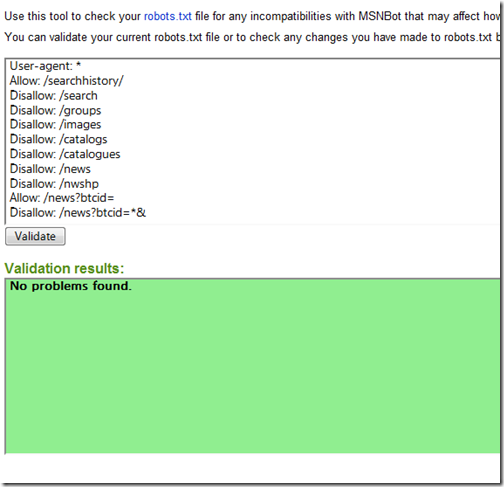The width and height of the screenshot is (504, 487).
Task: Click the 'Disallow: /search' line
Action: 54,96
